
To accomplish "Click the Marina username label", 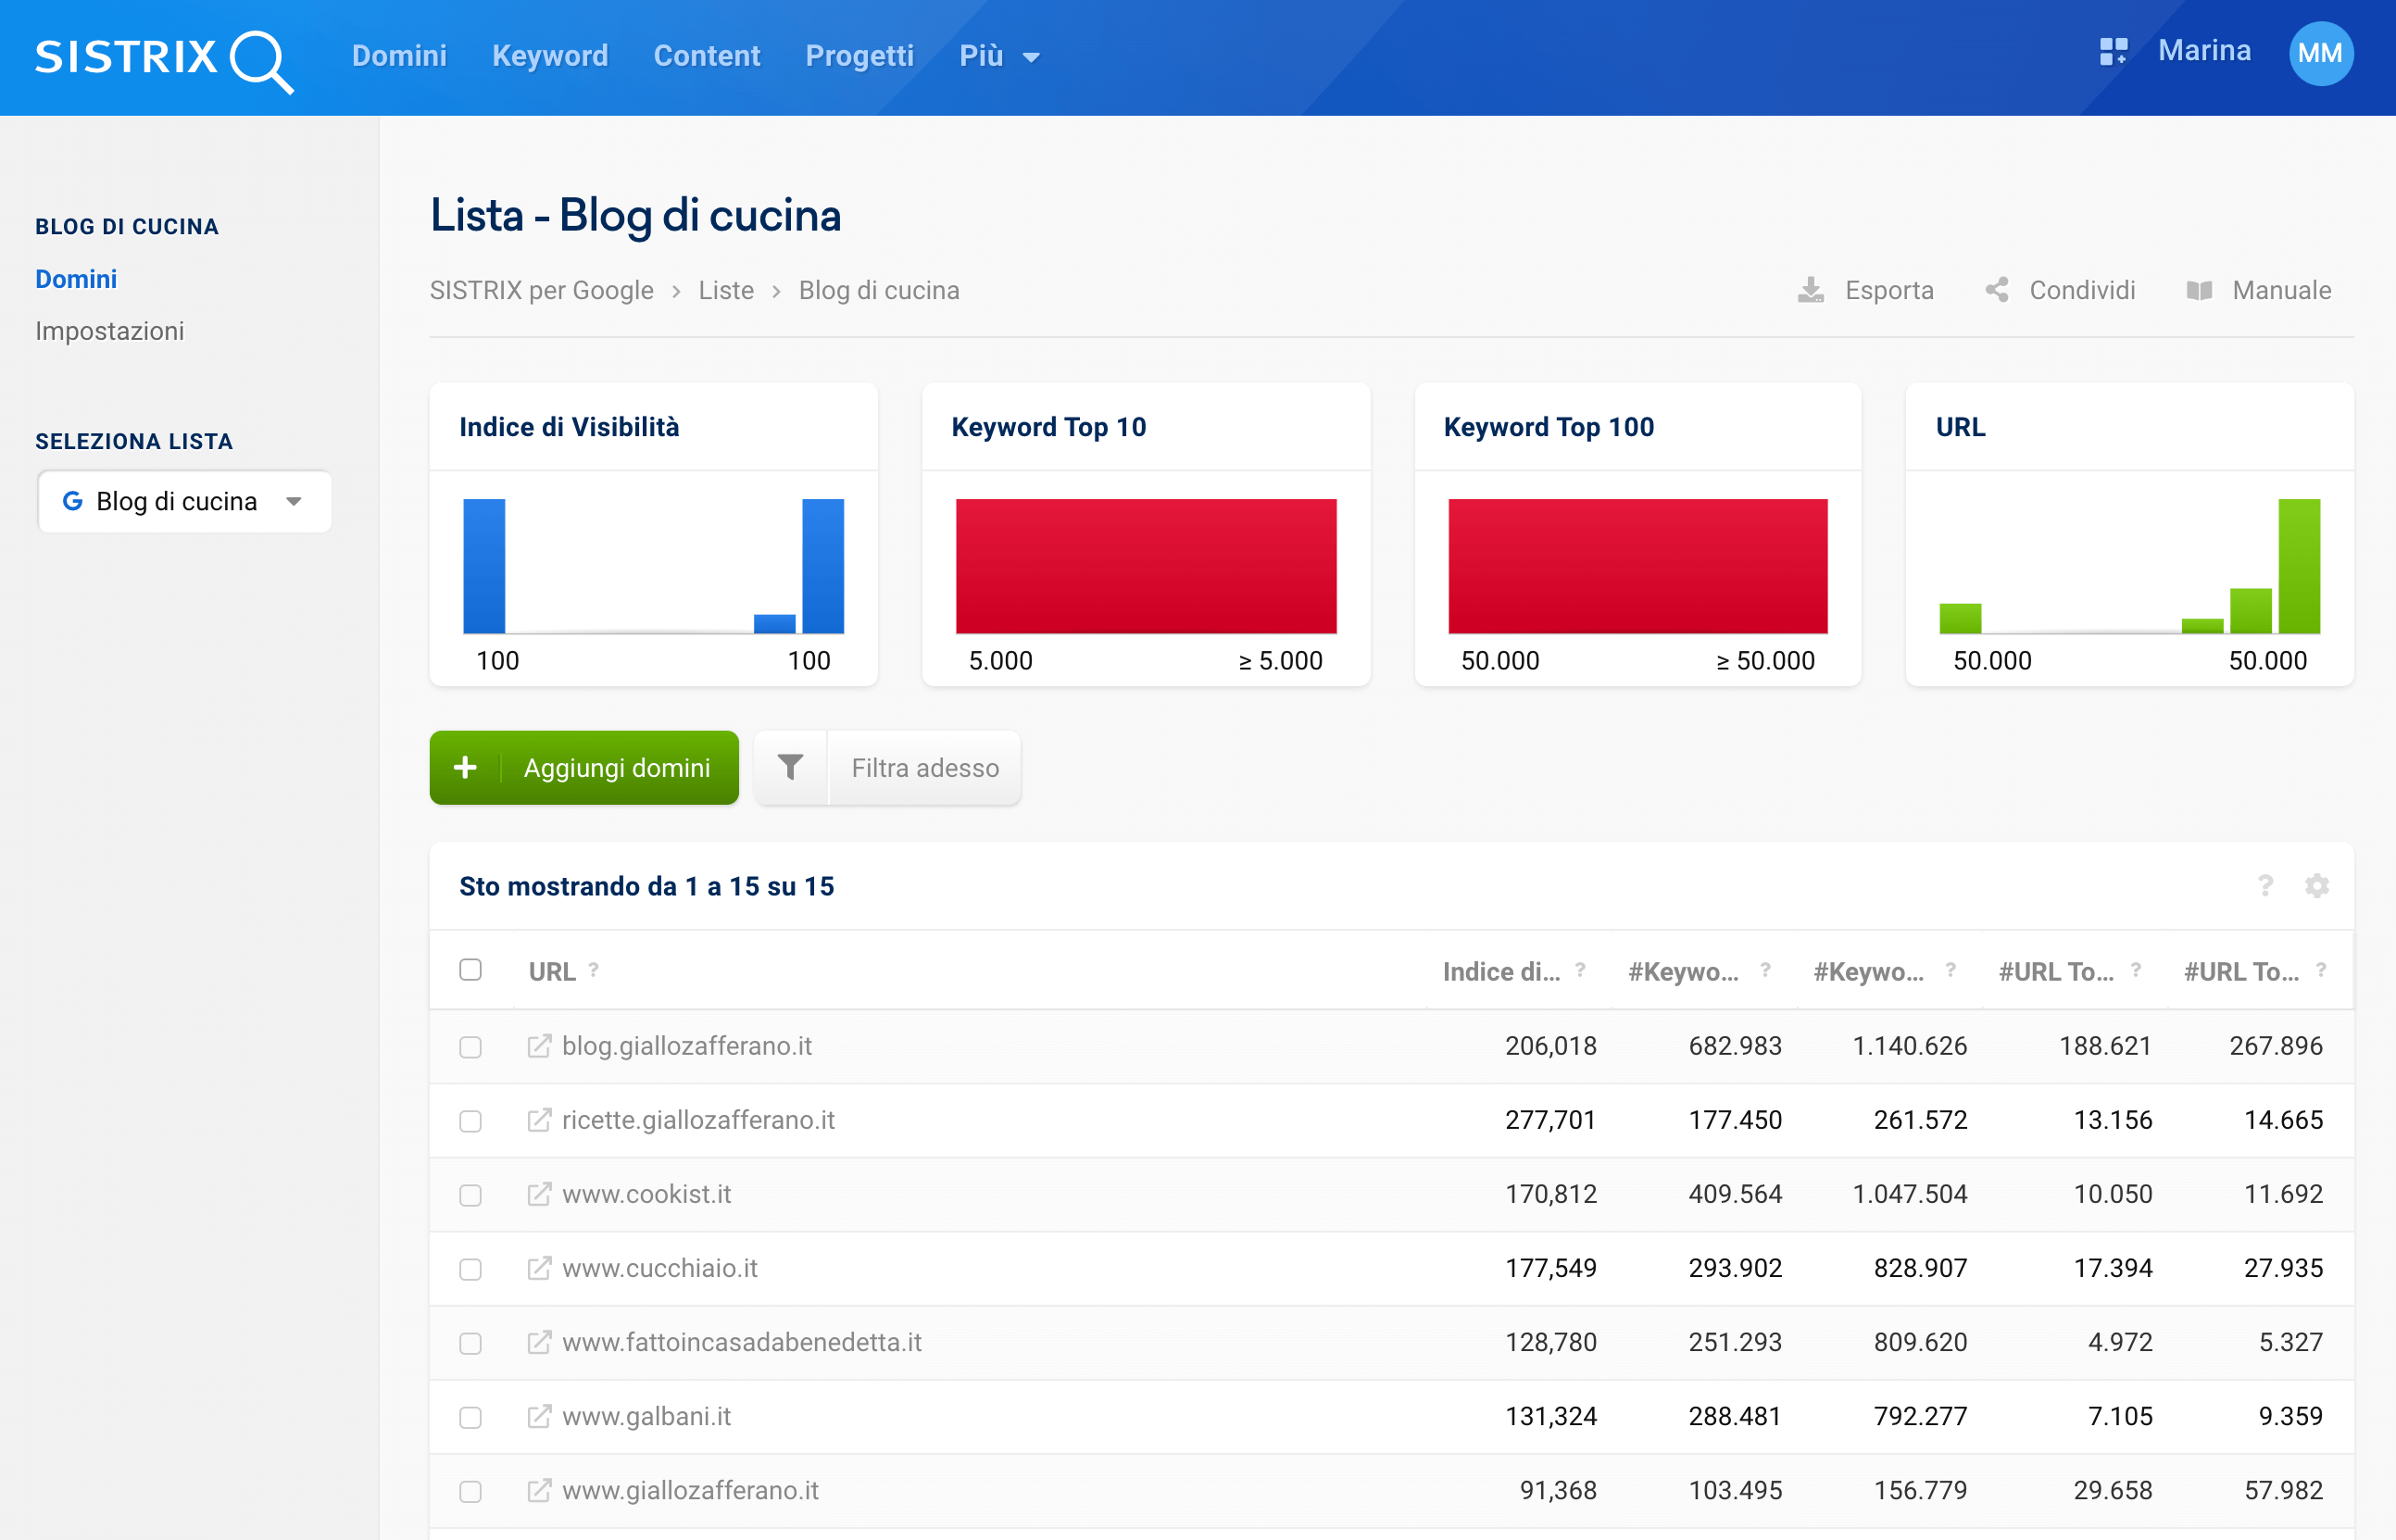I will point(2204,51).
